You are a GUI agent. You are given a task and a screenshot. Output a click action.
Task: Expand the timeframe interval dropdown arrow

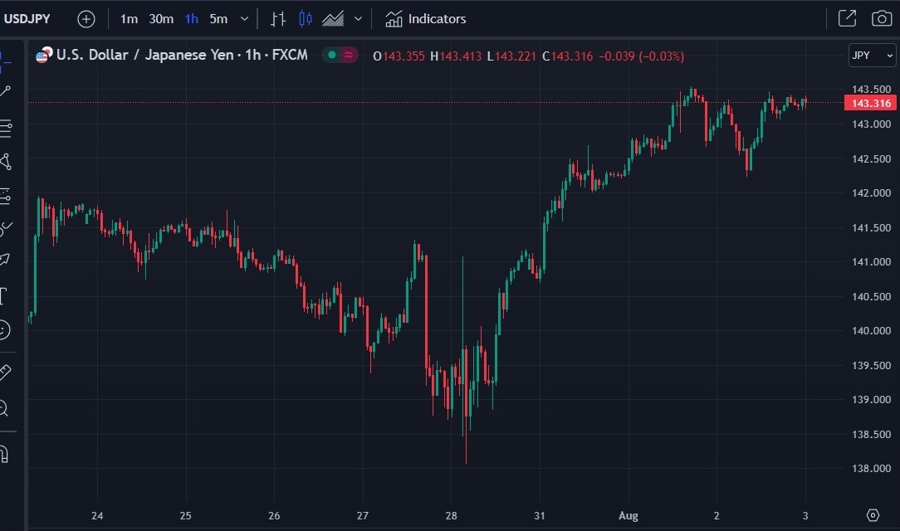point(245,19)
